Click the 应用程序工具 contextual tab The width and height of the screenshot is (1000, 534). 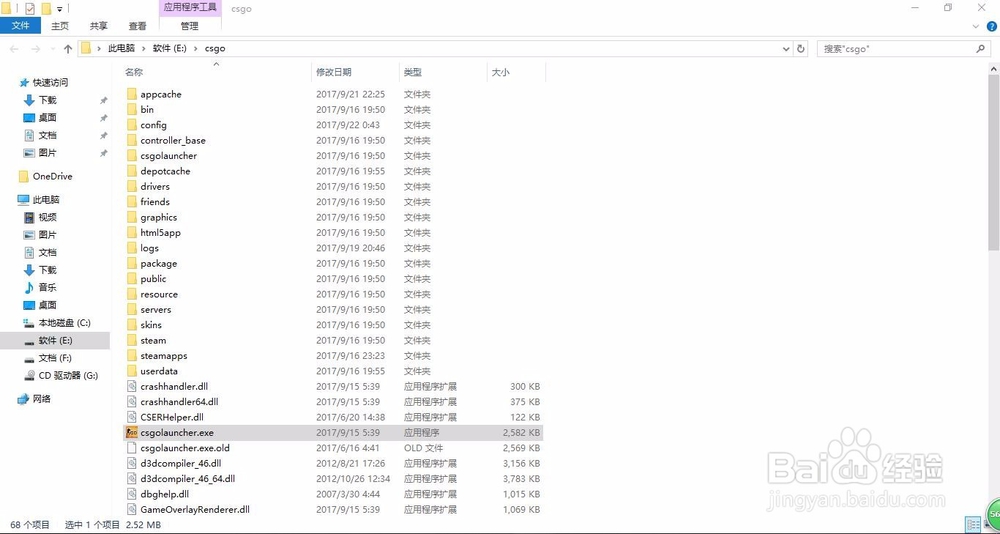189,8
